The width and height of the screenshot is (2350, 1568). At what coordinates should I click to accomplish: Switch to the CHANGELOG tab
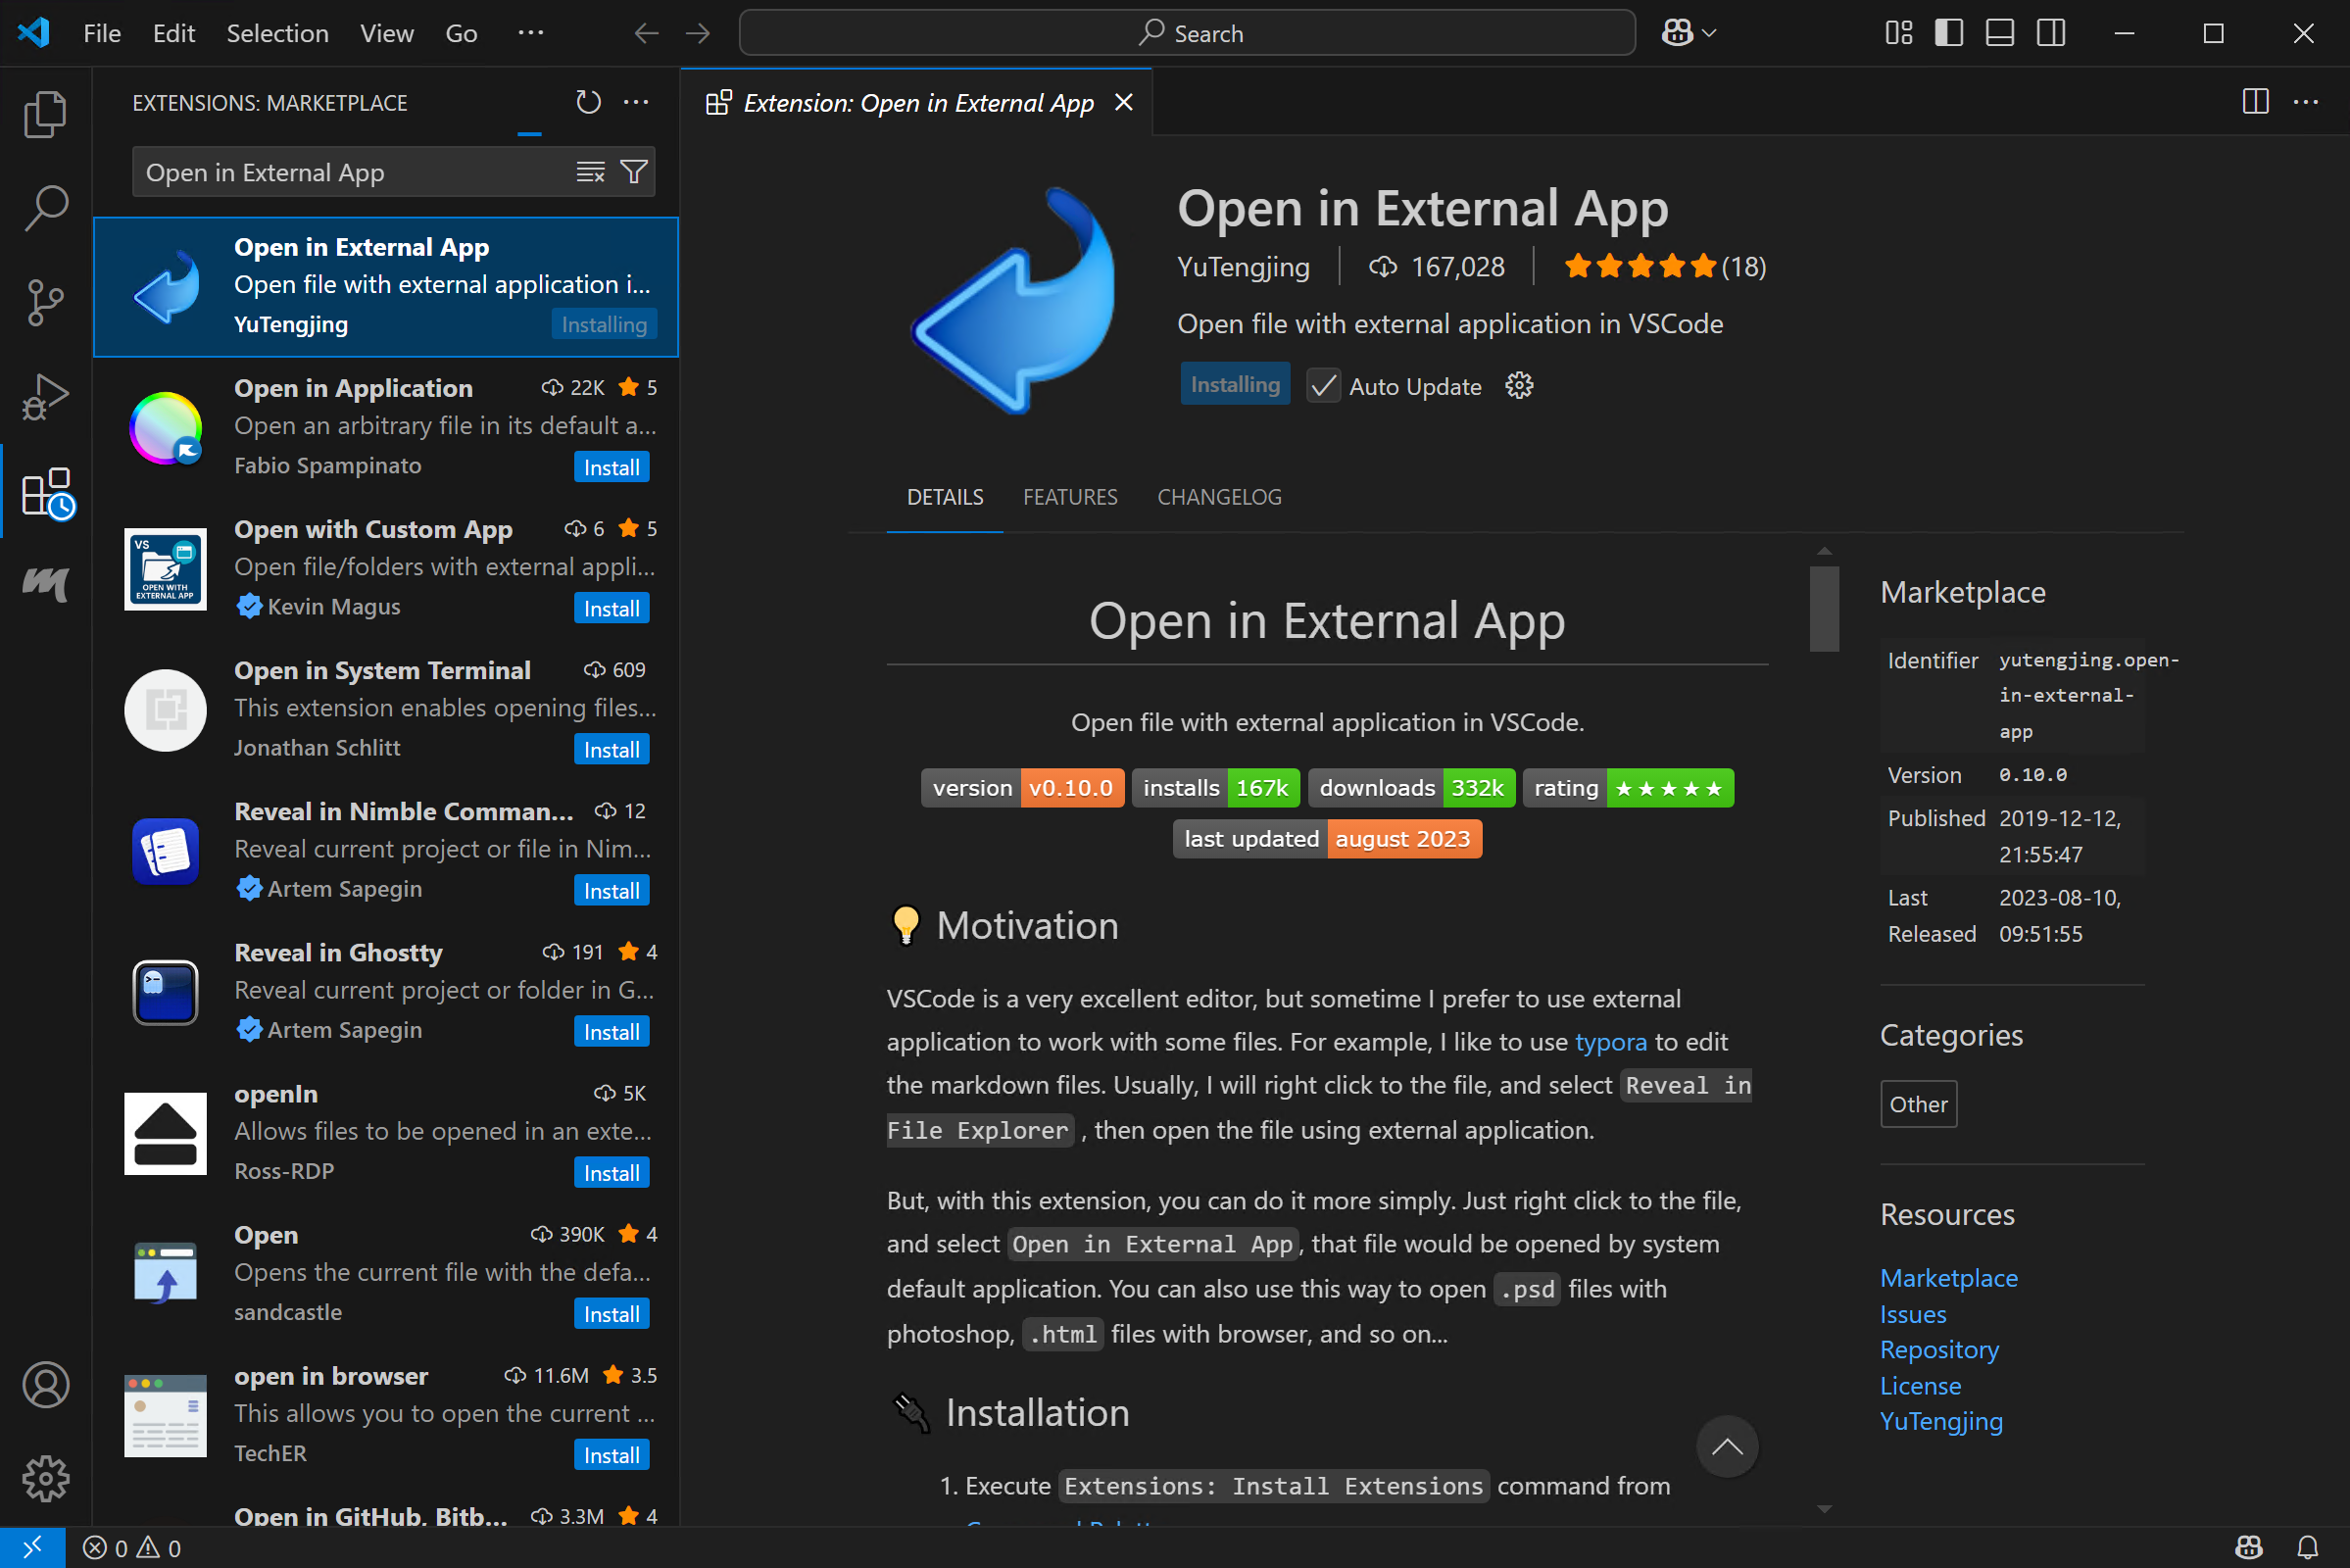click(x=1219, y=497)
